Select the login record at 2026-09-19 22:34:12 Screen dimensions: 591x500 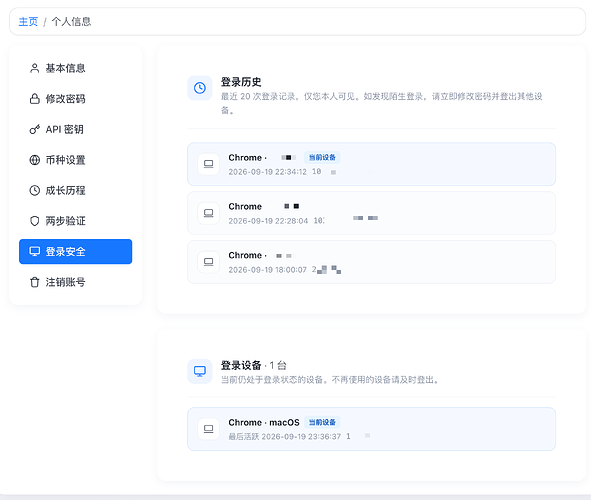click(x=371, y=164)
